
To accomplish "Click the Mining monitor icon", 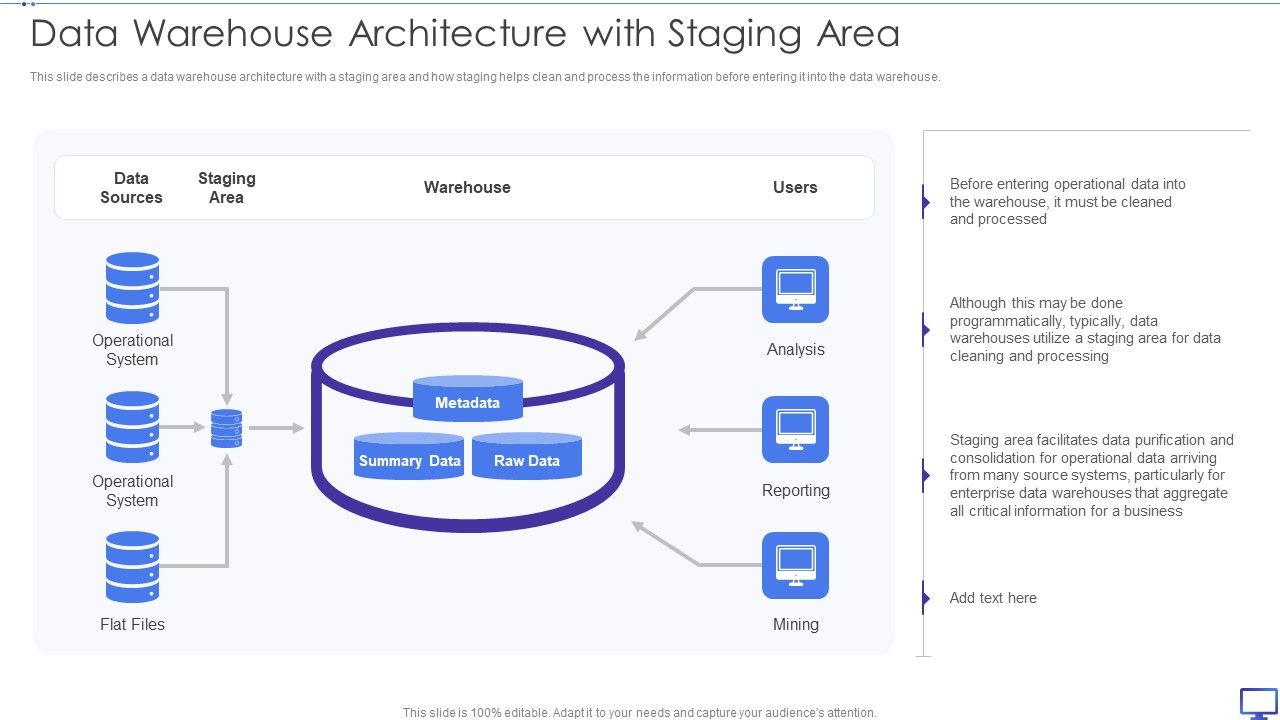I will [x=795, y=565].
